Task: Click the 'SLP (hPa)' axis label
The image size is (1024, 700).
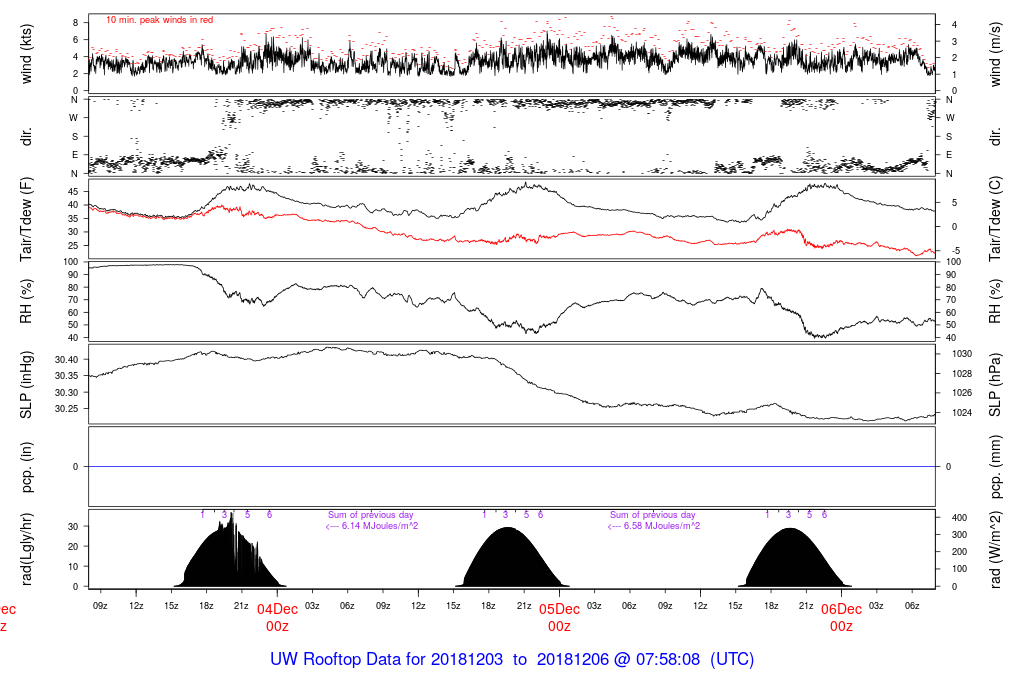Action: 995,385
